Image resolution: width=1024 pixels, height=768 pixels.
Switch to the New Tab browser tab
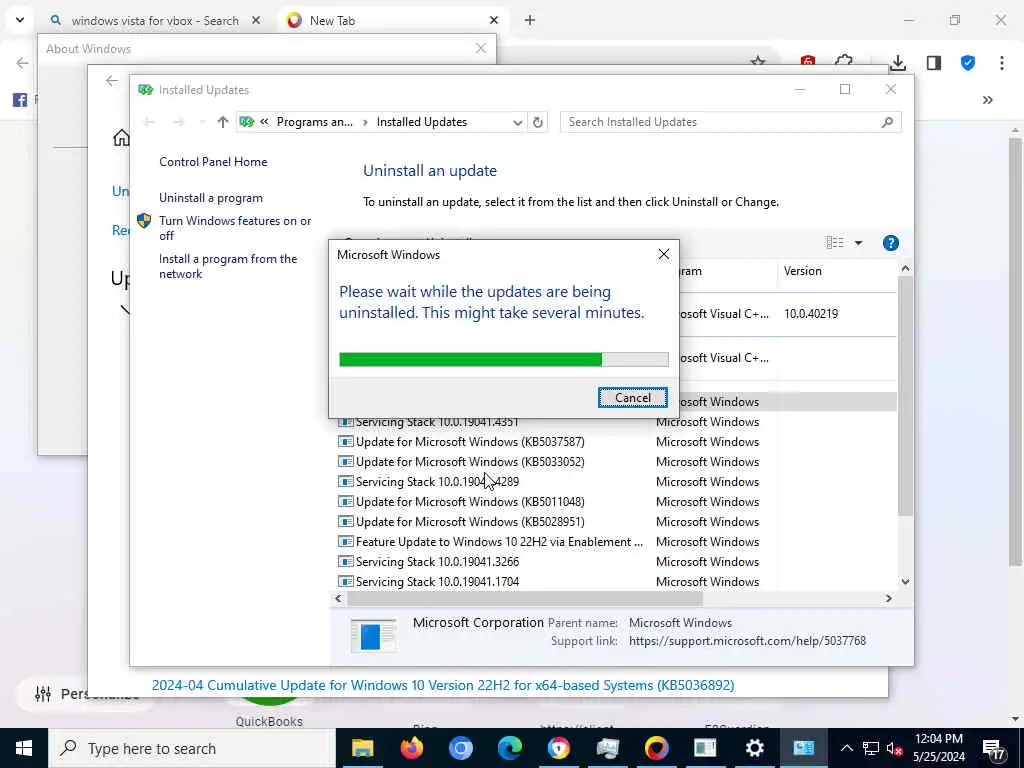tap(392, 21)
